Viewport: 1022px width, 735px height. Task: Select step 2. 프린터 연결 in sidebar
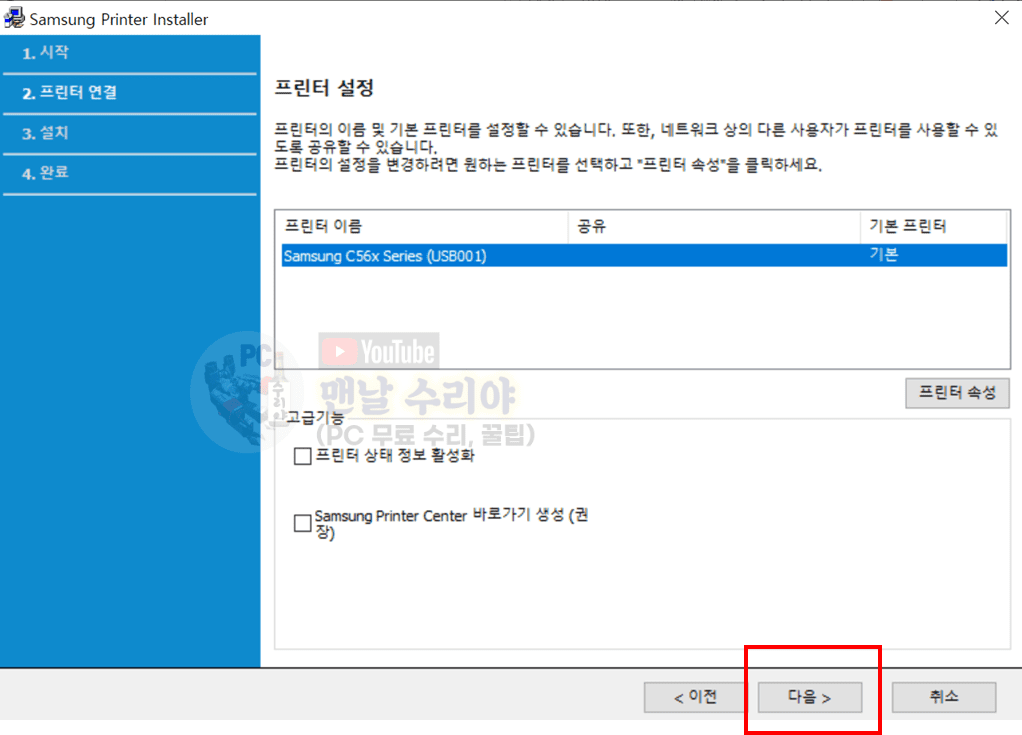(130, 93)
